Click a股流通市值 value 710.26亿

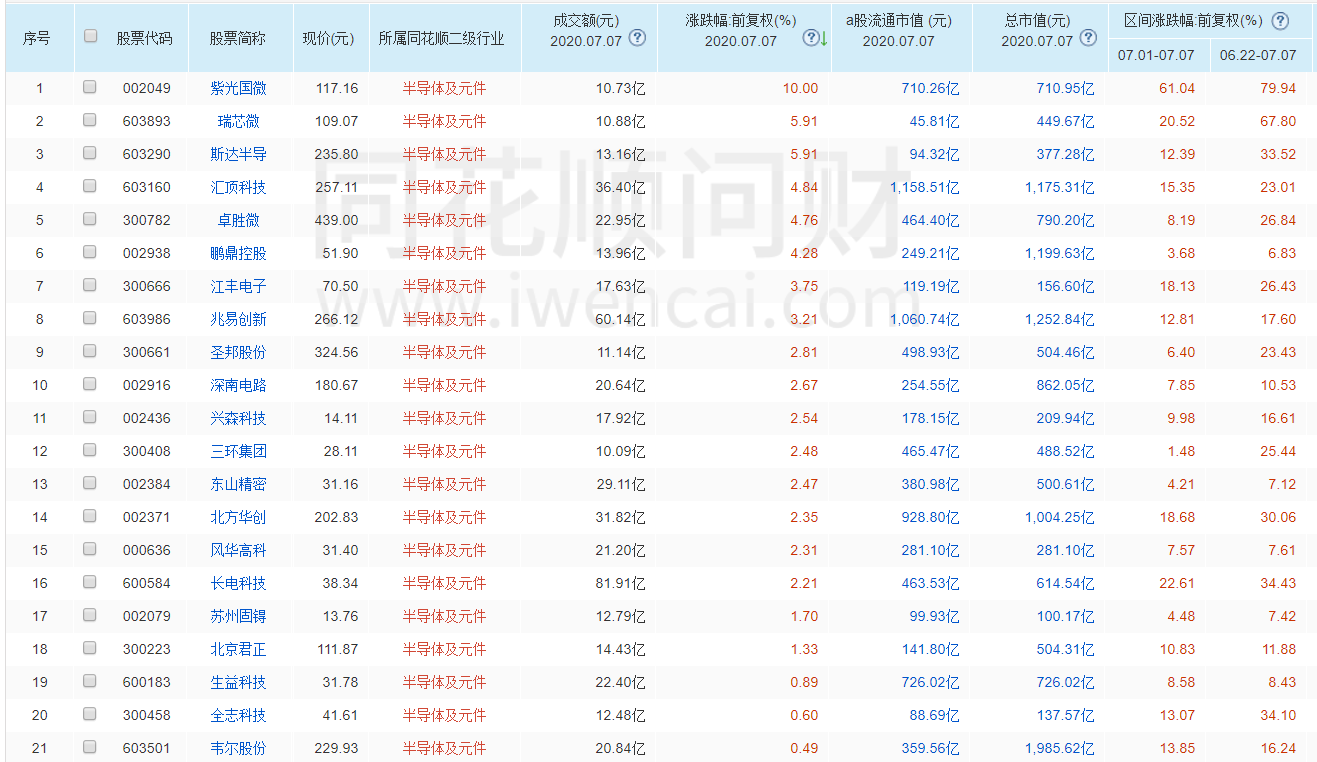pos(931,88)
